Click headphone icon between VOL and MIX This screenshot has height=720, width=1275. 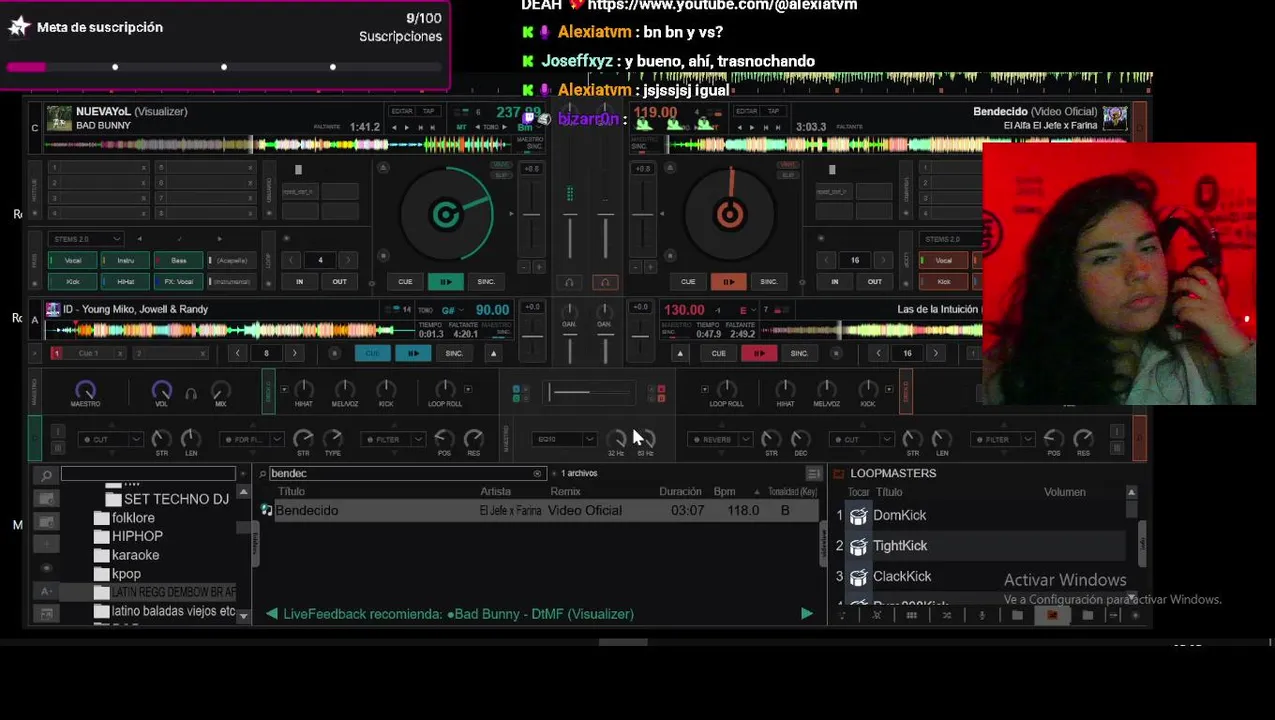click(x=191, y=394)
